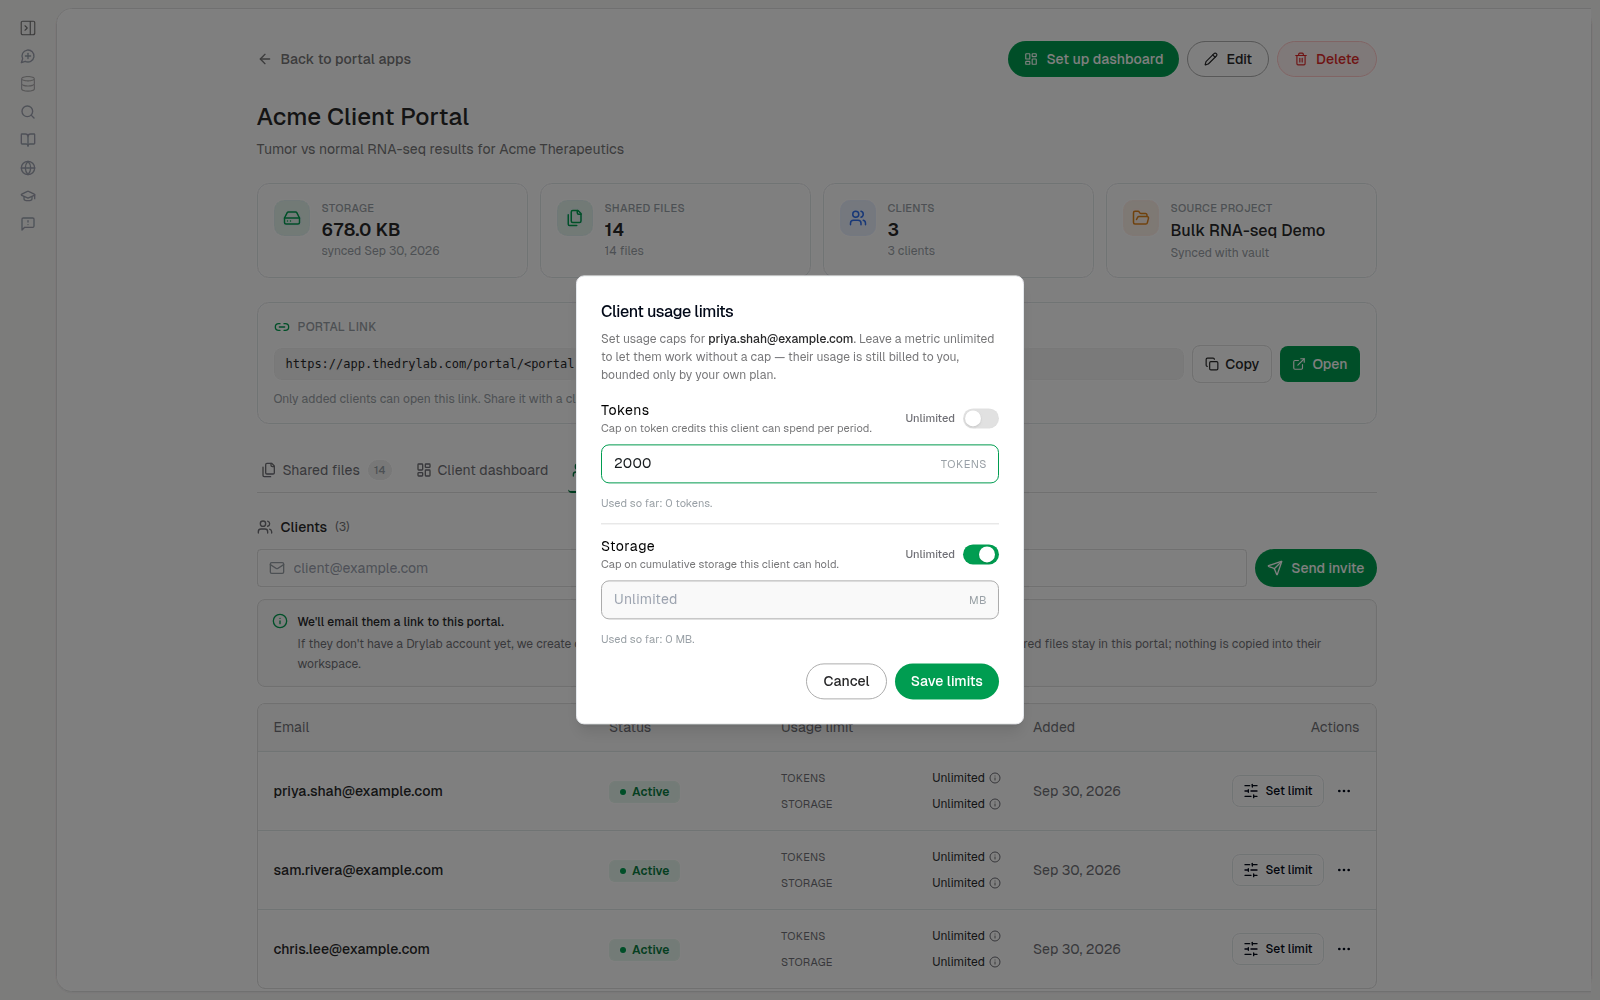
Task: Open the new chat icon in sidebar
Action: click(28, 56)
